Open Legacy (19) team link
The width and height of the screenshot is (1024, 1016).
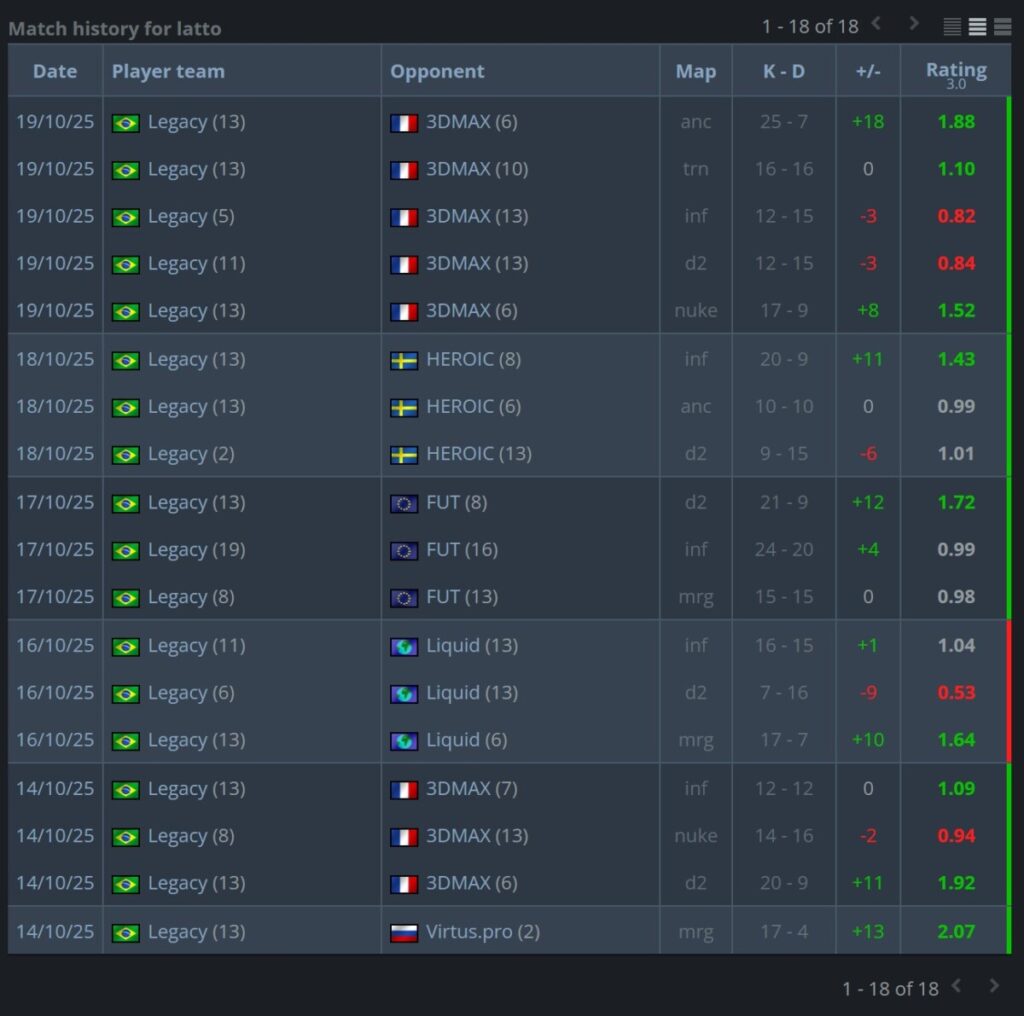point(196,550)
